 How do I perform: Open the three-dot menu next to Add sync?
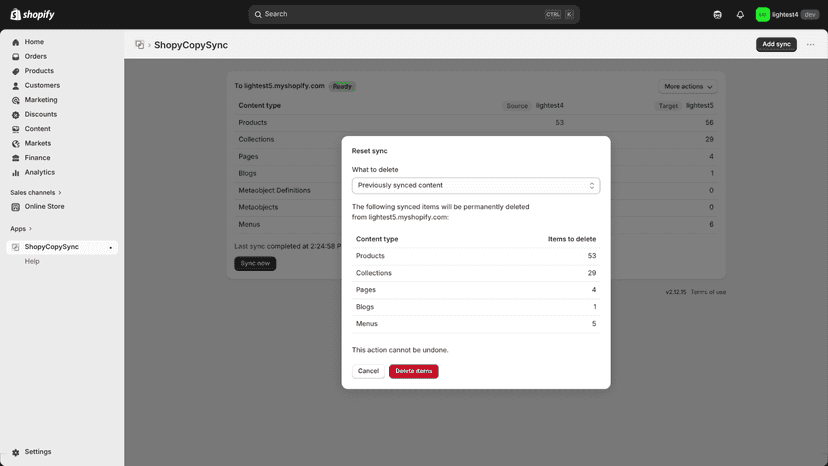811,44
